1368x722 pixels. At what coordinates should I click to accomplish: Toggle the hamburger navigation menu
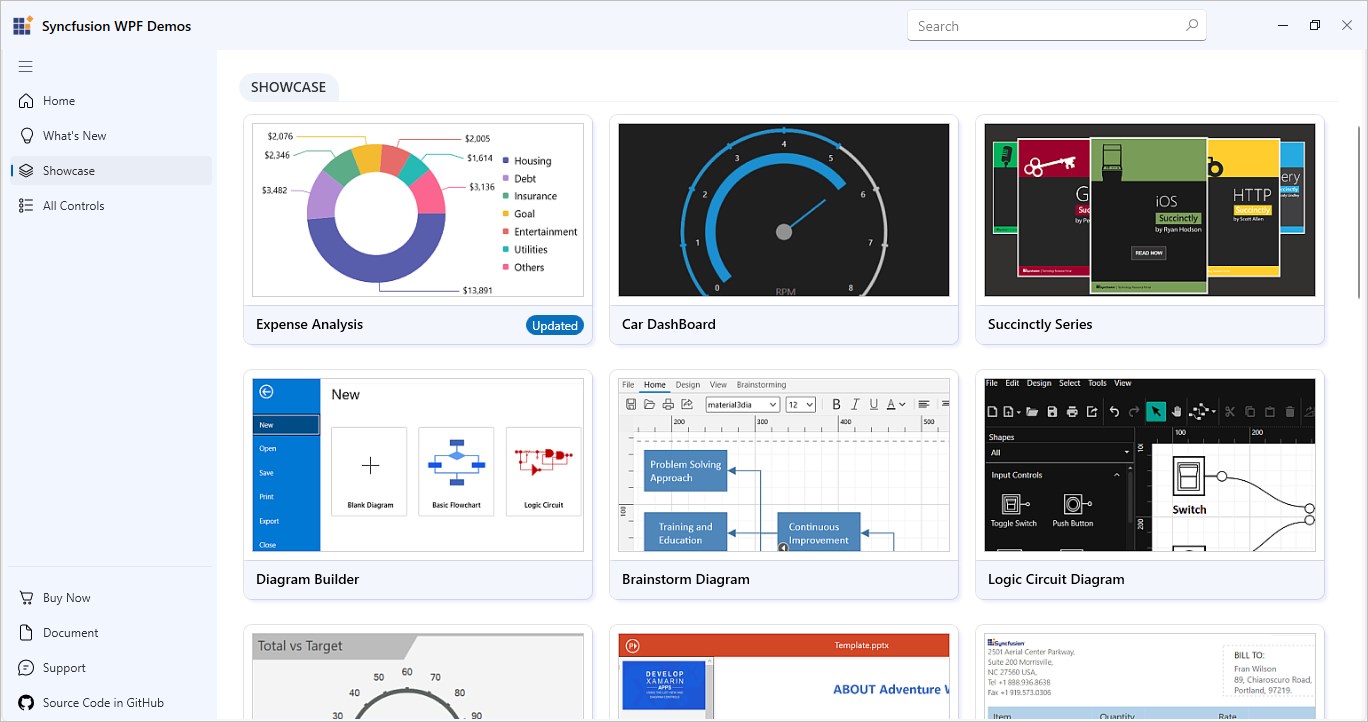26,67
